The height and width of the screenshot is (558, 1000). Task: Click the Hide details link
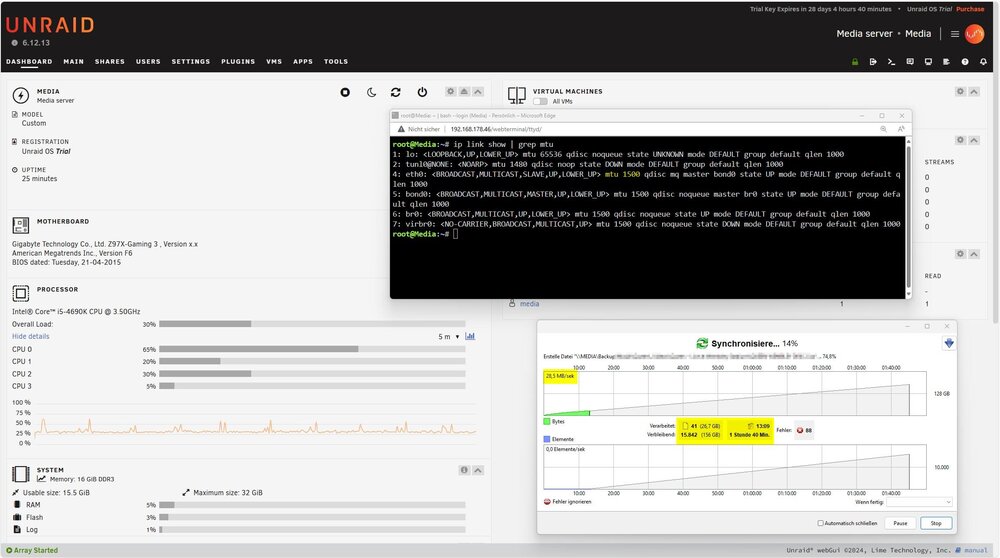click(x=31, y=336)
